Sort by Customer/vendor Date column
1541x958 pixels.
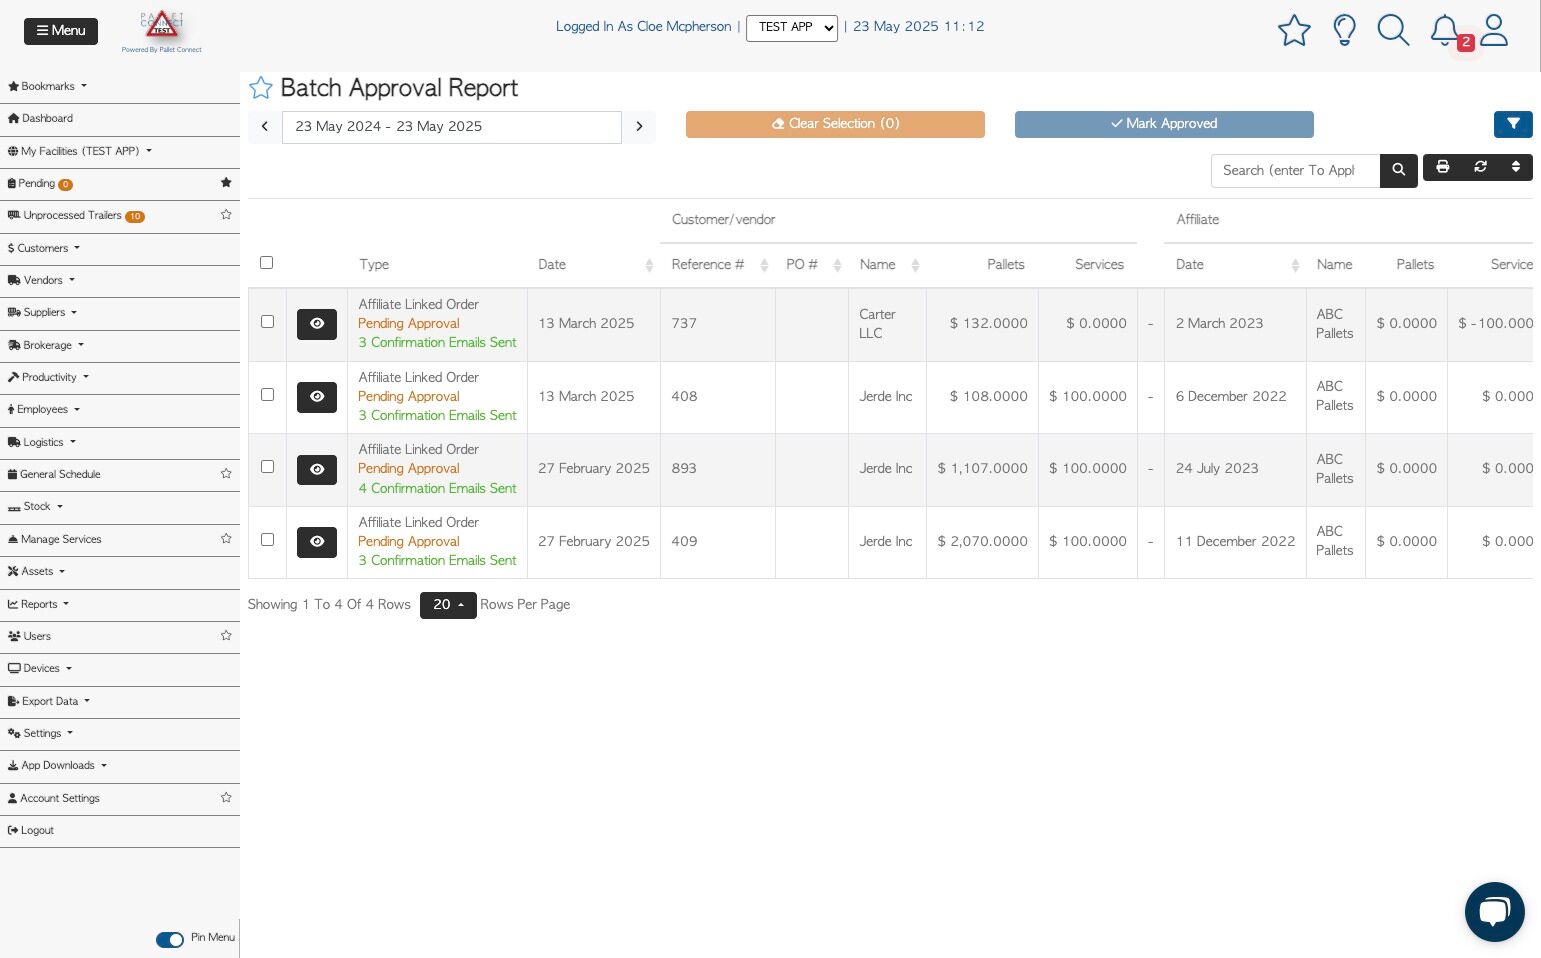594,265
